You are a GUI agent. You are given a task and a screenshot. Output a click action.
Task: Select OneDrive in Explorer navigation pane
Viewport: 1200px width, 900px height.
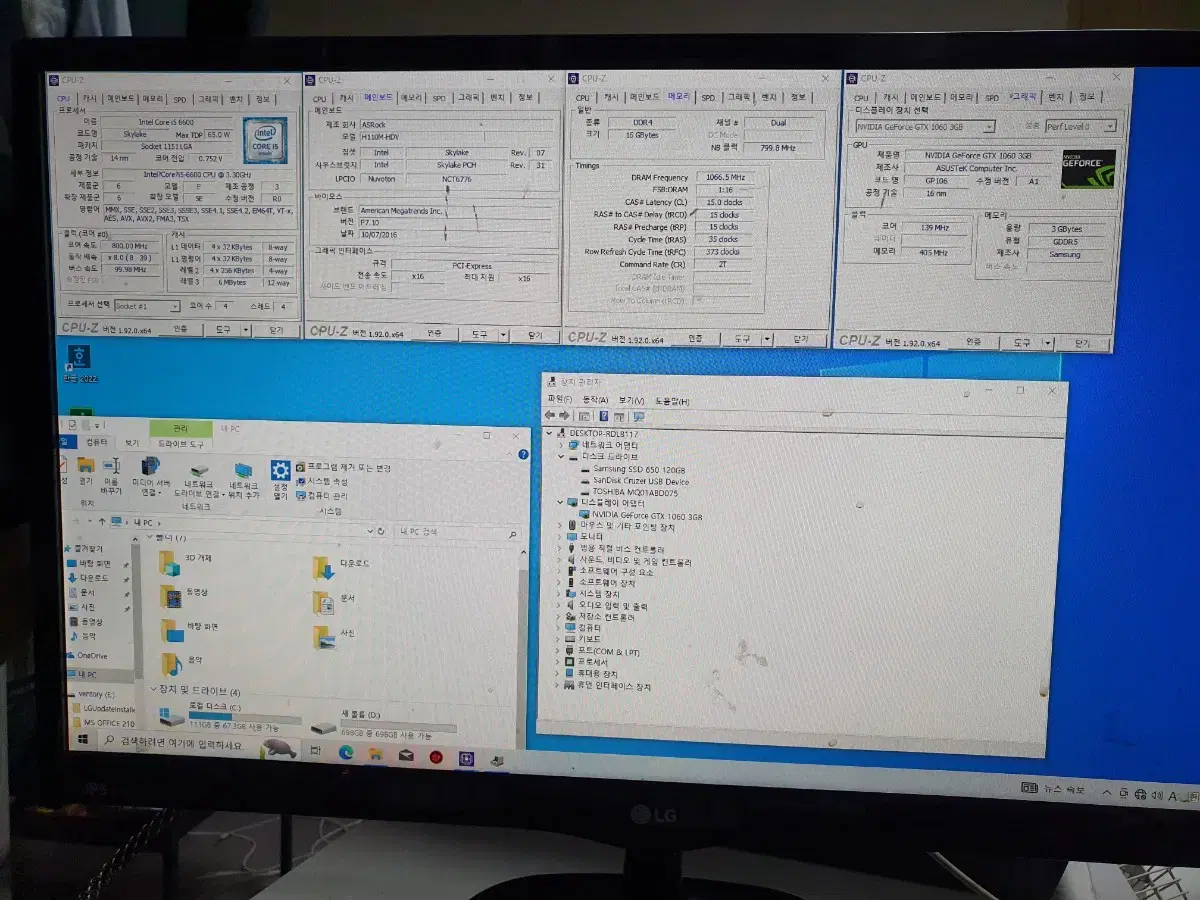click(86, 655)
